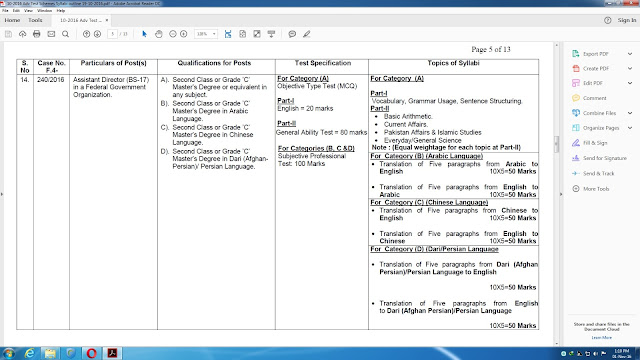Click the document vertical scrollbar thumb
The image size is (640, 360).
556,144
